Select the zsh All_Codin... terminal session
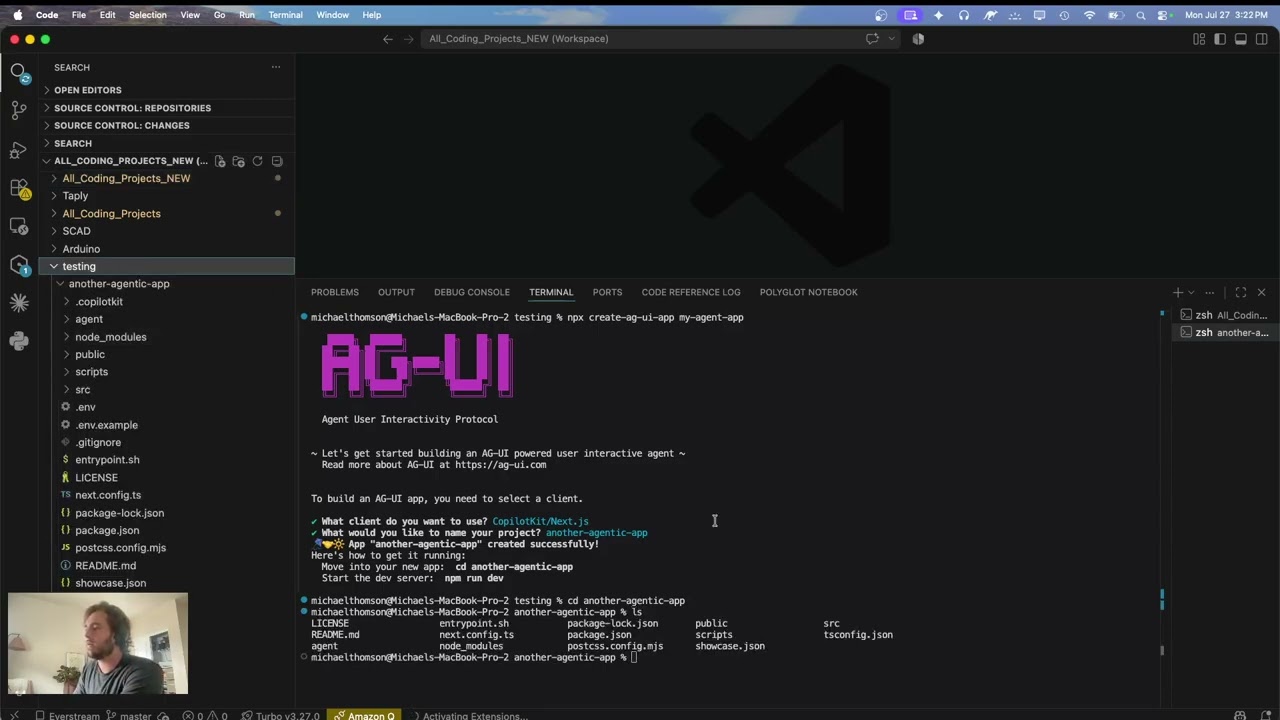1280x720 pixels. pos(1225,315)
